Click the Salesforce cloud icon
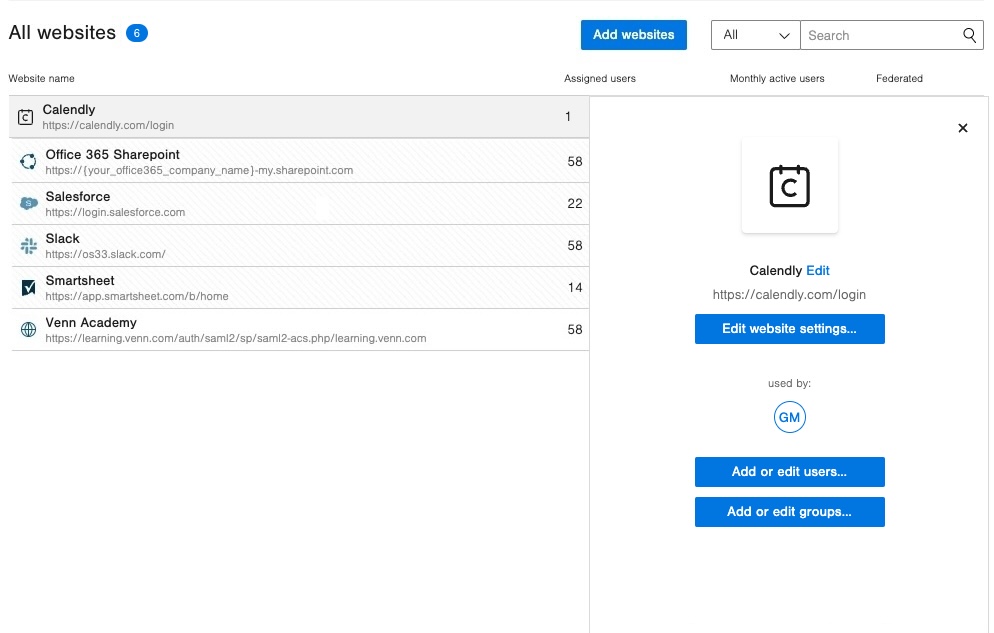 click(29, 203)
